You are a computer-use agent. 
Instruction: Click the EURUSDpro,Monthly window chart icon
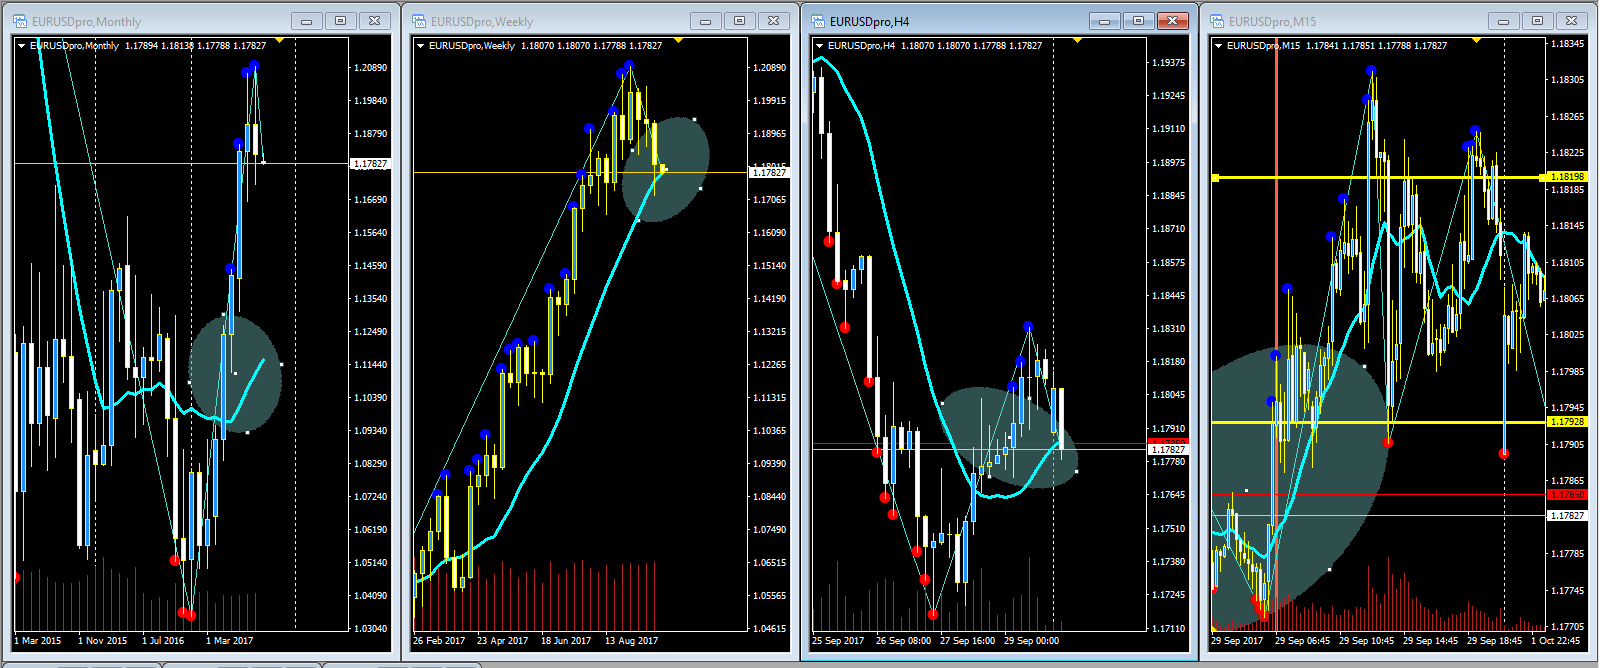(20, 21)
